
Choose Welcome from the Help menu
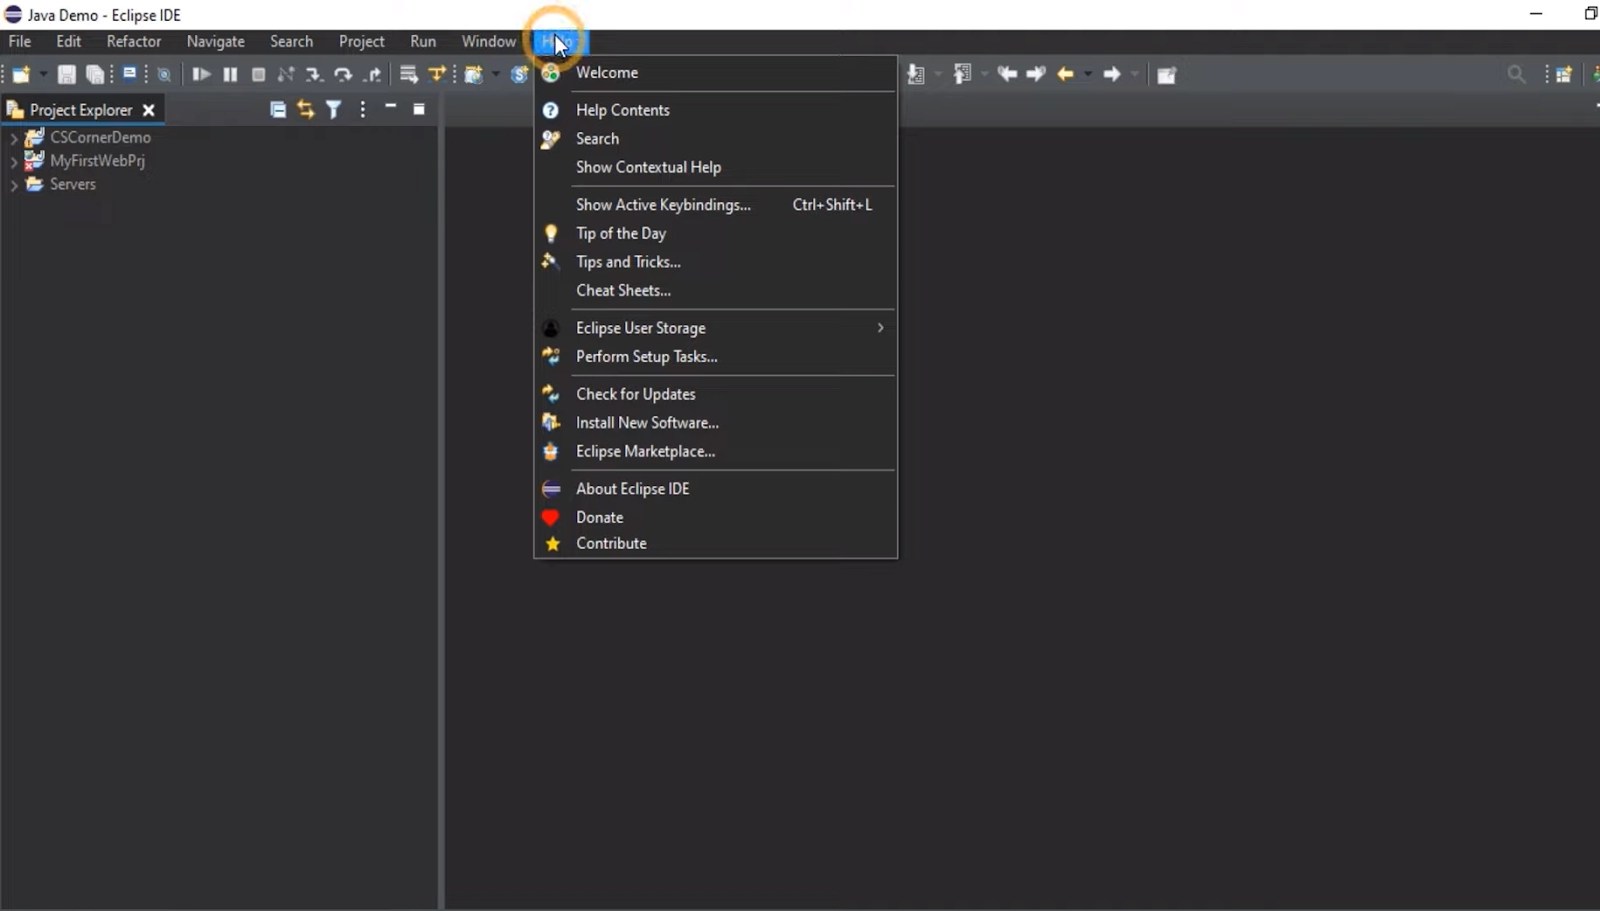coord(715,73)
